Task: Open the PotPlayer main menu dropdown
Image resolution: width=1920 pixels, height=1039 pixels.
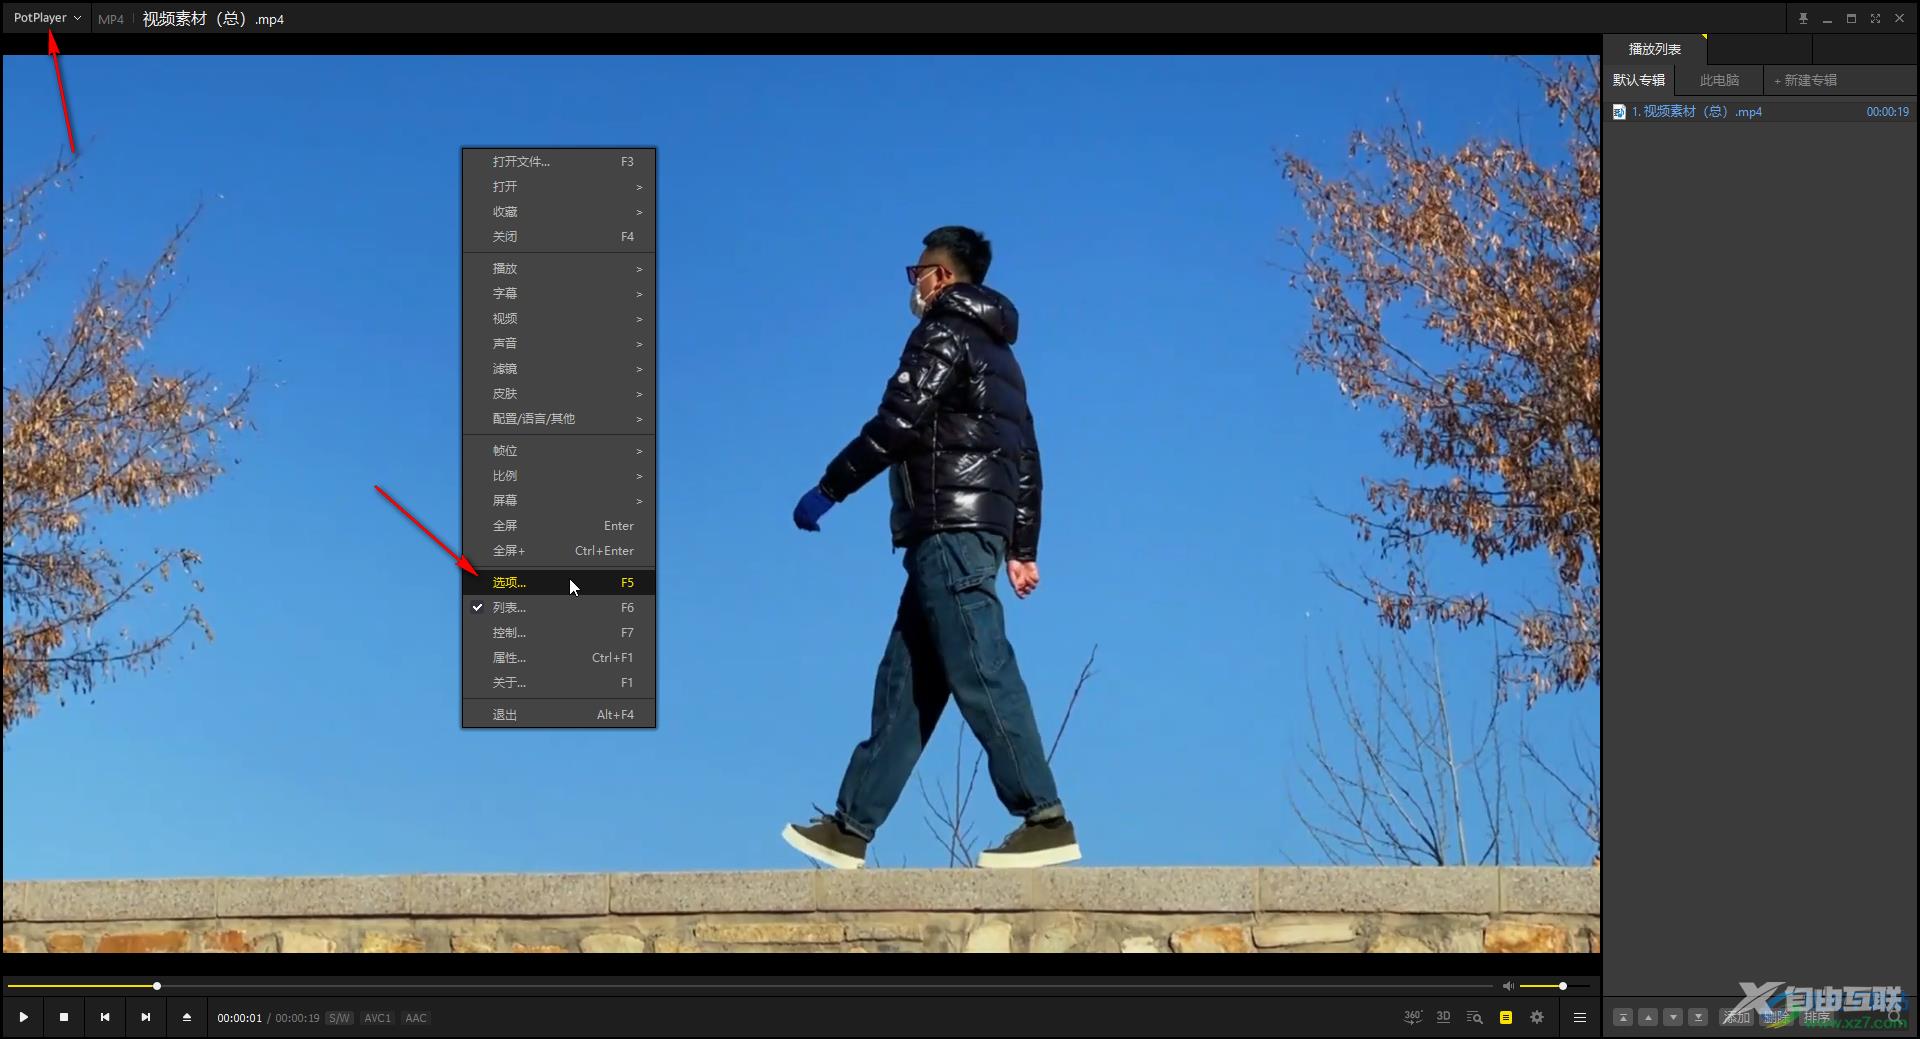Action: pos(47,18)
